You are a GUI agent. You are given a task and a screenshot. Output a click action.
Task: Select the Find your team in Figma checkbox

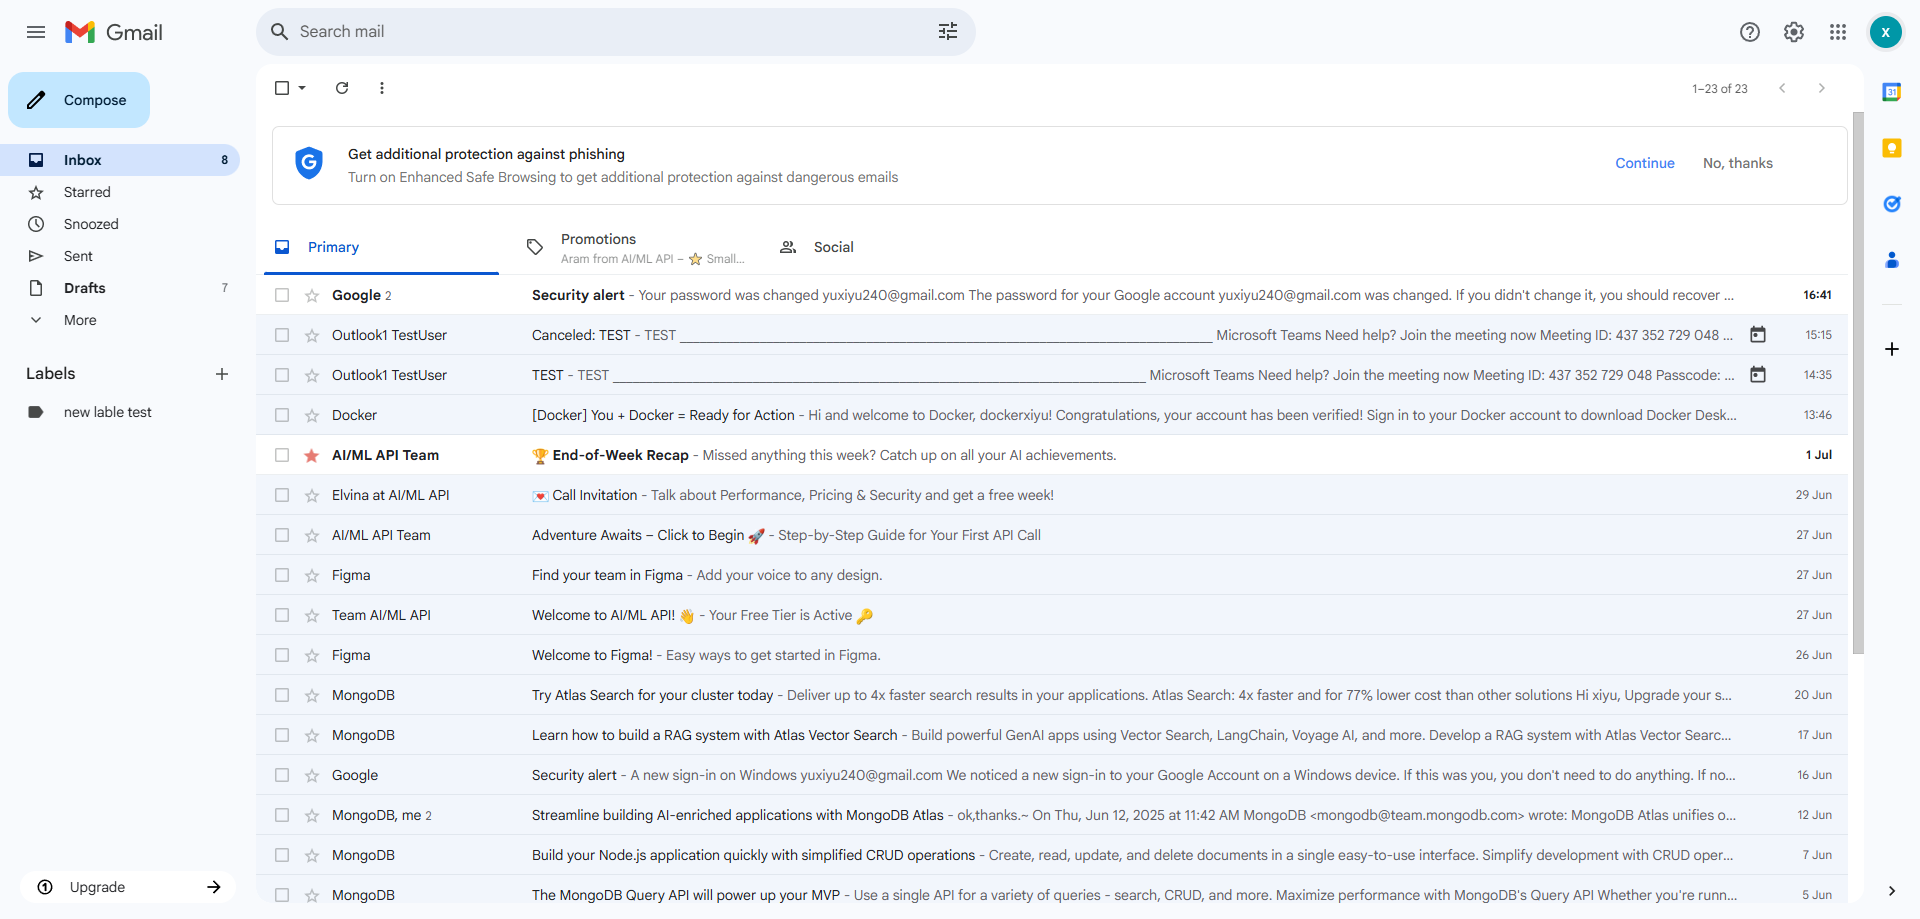point(282,575)
